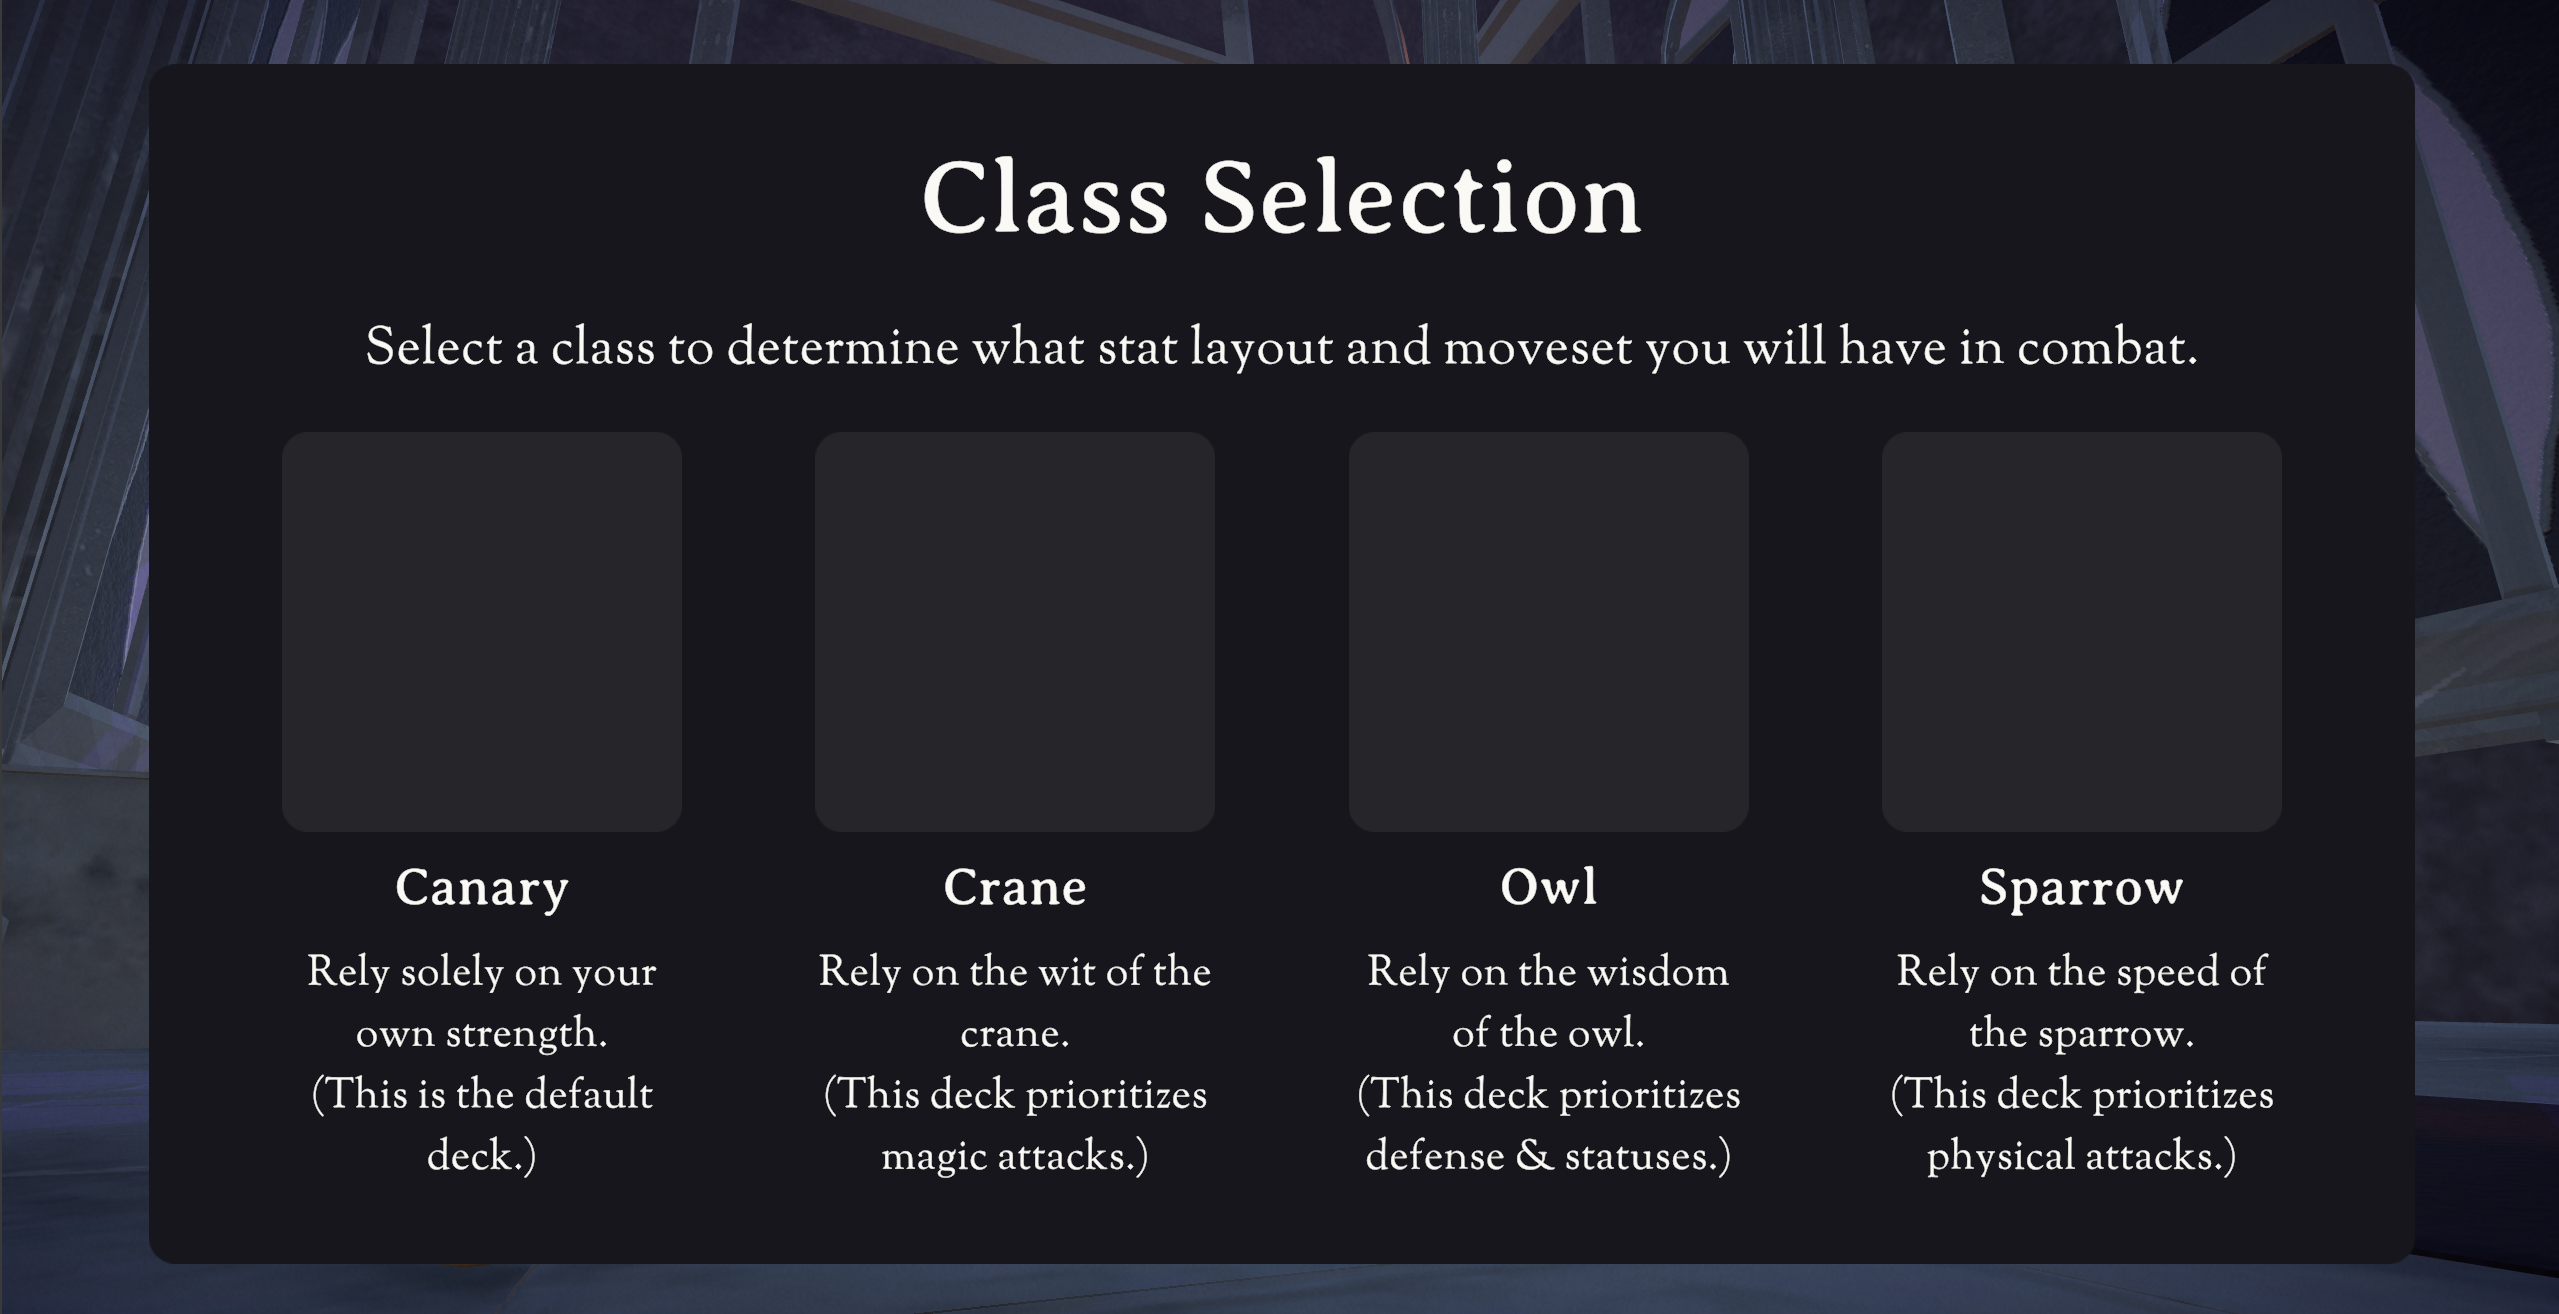Click the 'prioritizes magic attacks' note

coord(1015,1126)
